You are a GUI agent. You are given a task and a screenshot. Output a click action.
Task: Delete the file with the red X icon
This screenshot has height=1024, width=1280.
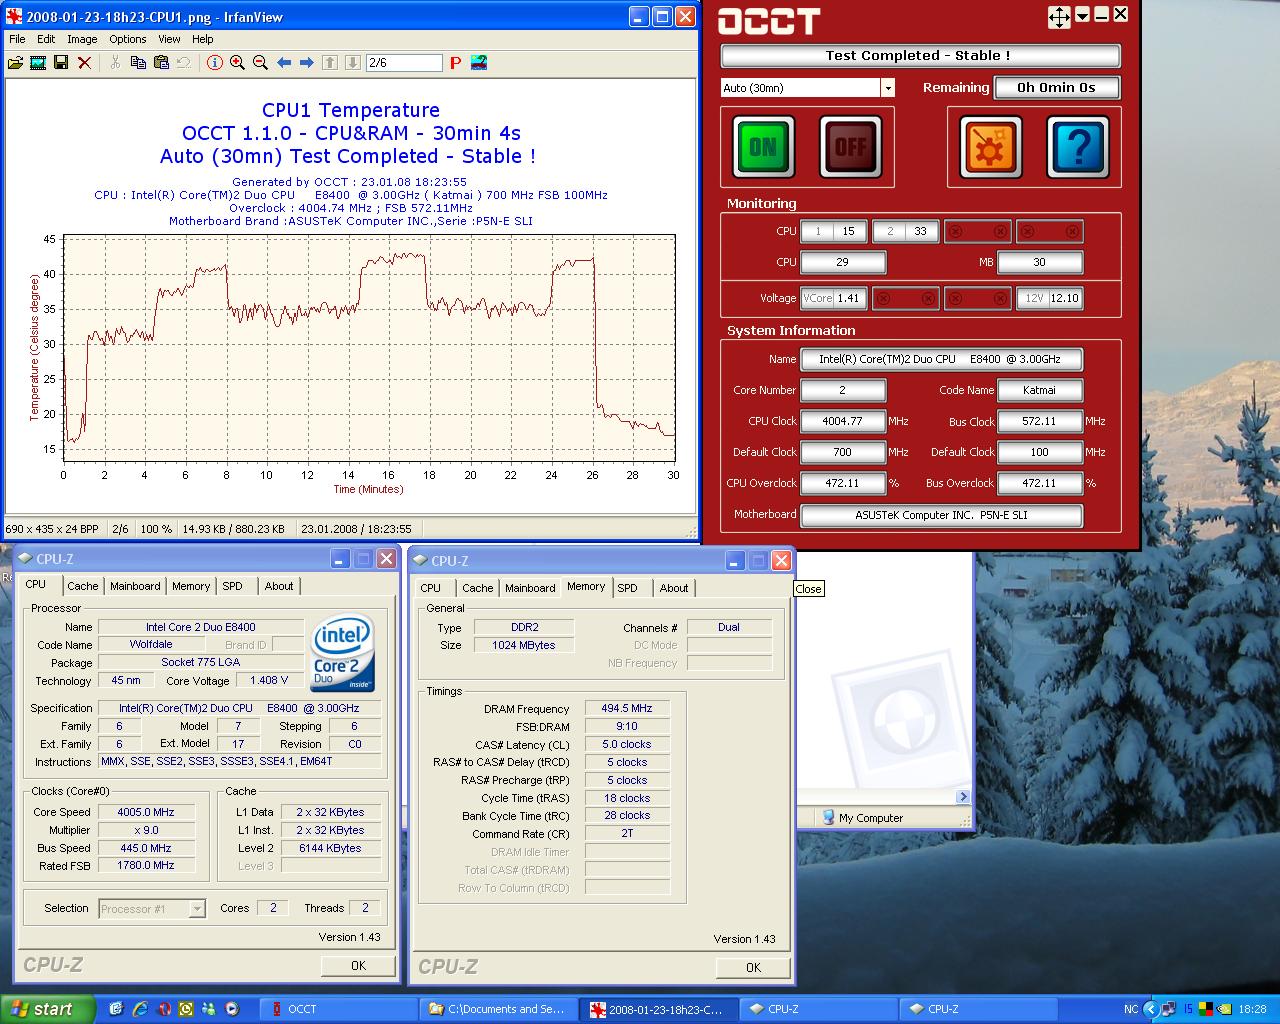click(x=85, y=63)
